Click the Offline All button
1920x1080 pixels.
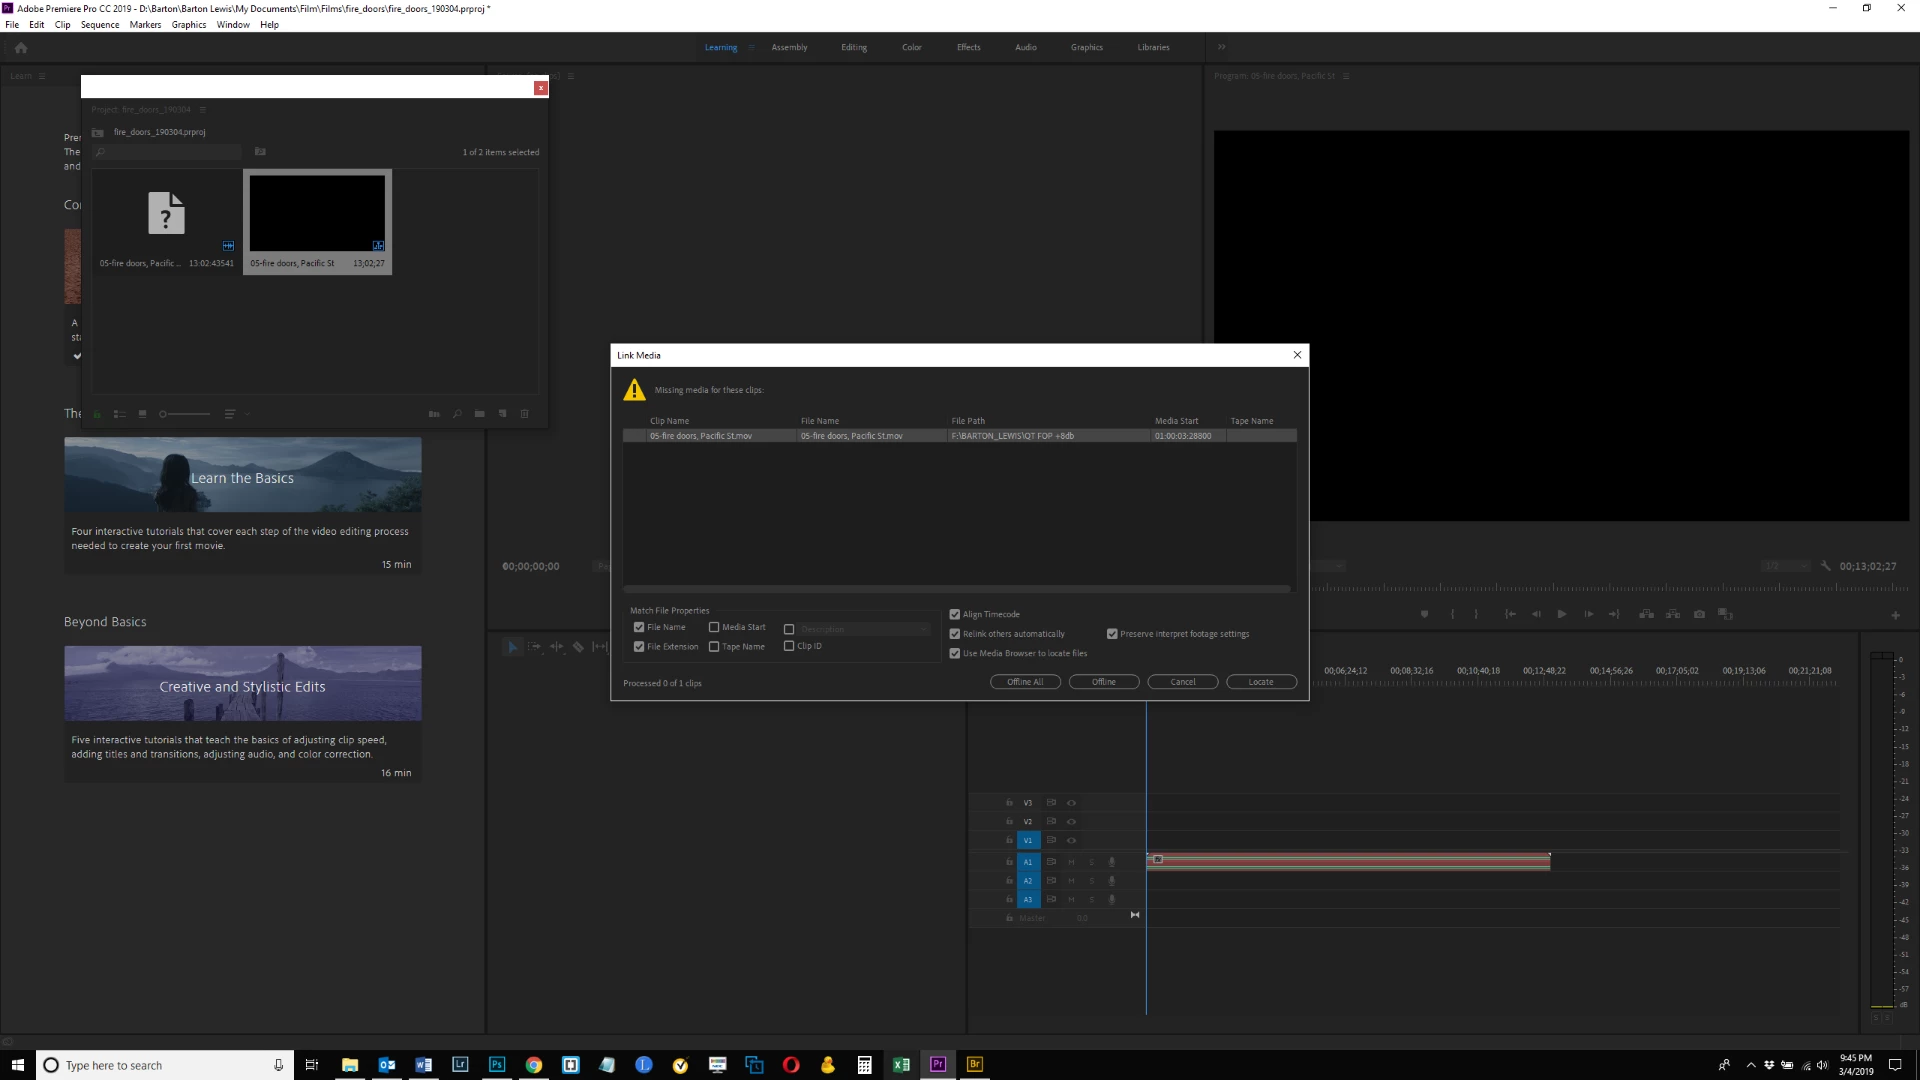tap(1025, 682)
